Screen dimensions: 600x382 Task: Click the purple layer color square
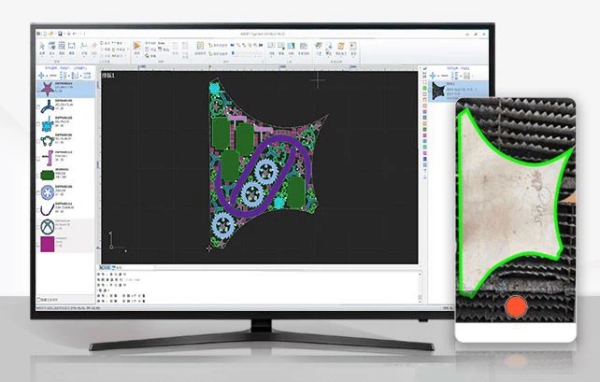(425, 153)
